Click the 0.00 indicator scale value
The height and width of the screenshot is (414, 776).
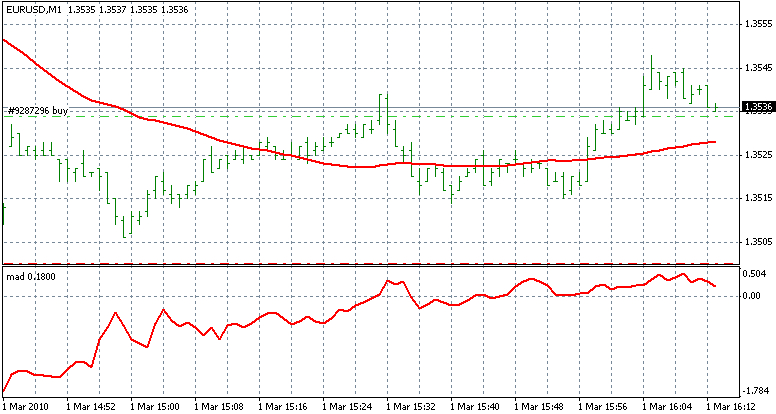tap(753, 296)
